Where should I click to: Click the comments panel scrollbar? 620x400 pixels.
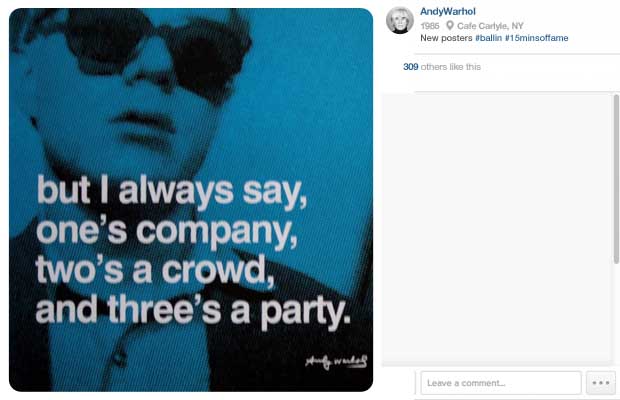(616, 179)
